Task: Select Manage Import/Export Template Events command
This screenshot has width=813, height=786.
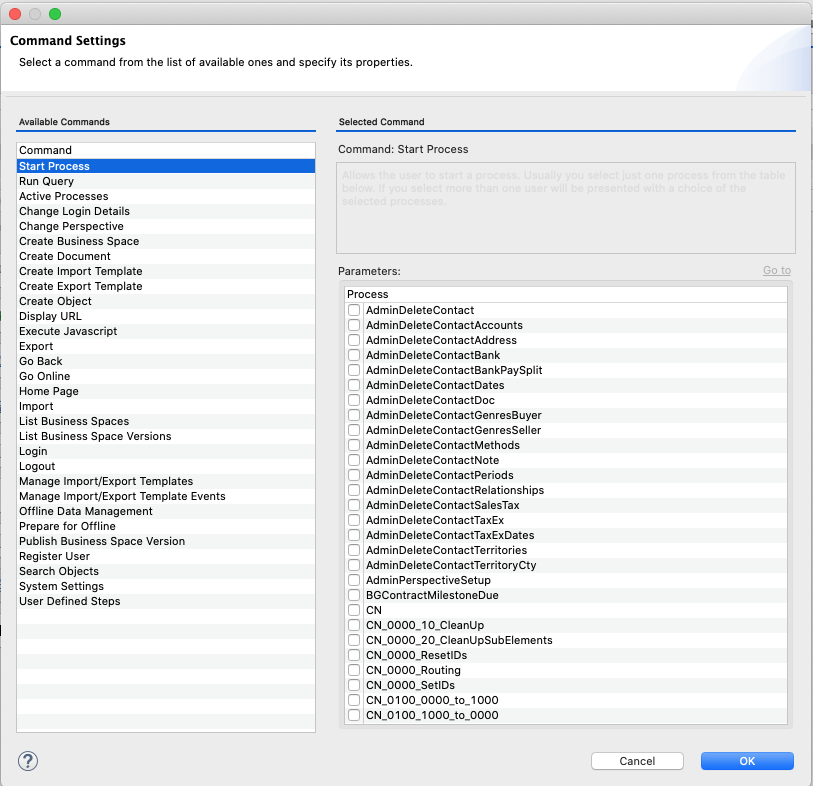Action: click(166, 497)
